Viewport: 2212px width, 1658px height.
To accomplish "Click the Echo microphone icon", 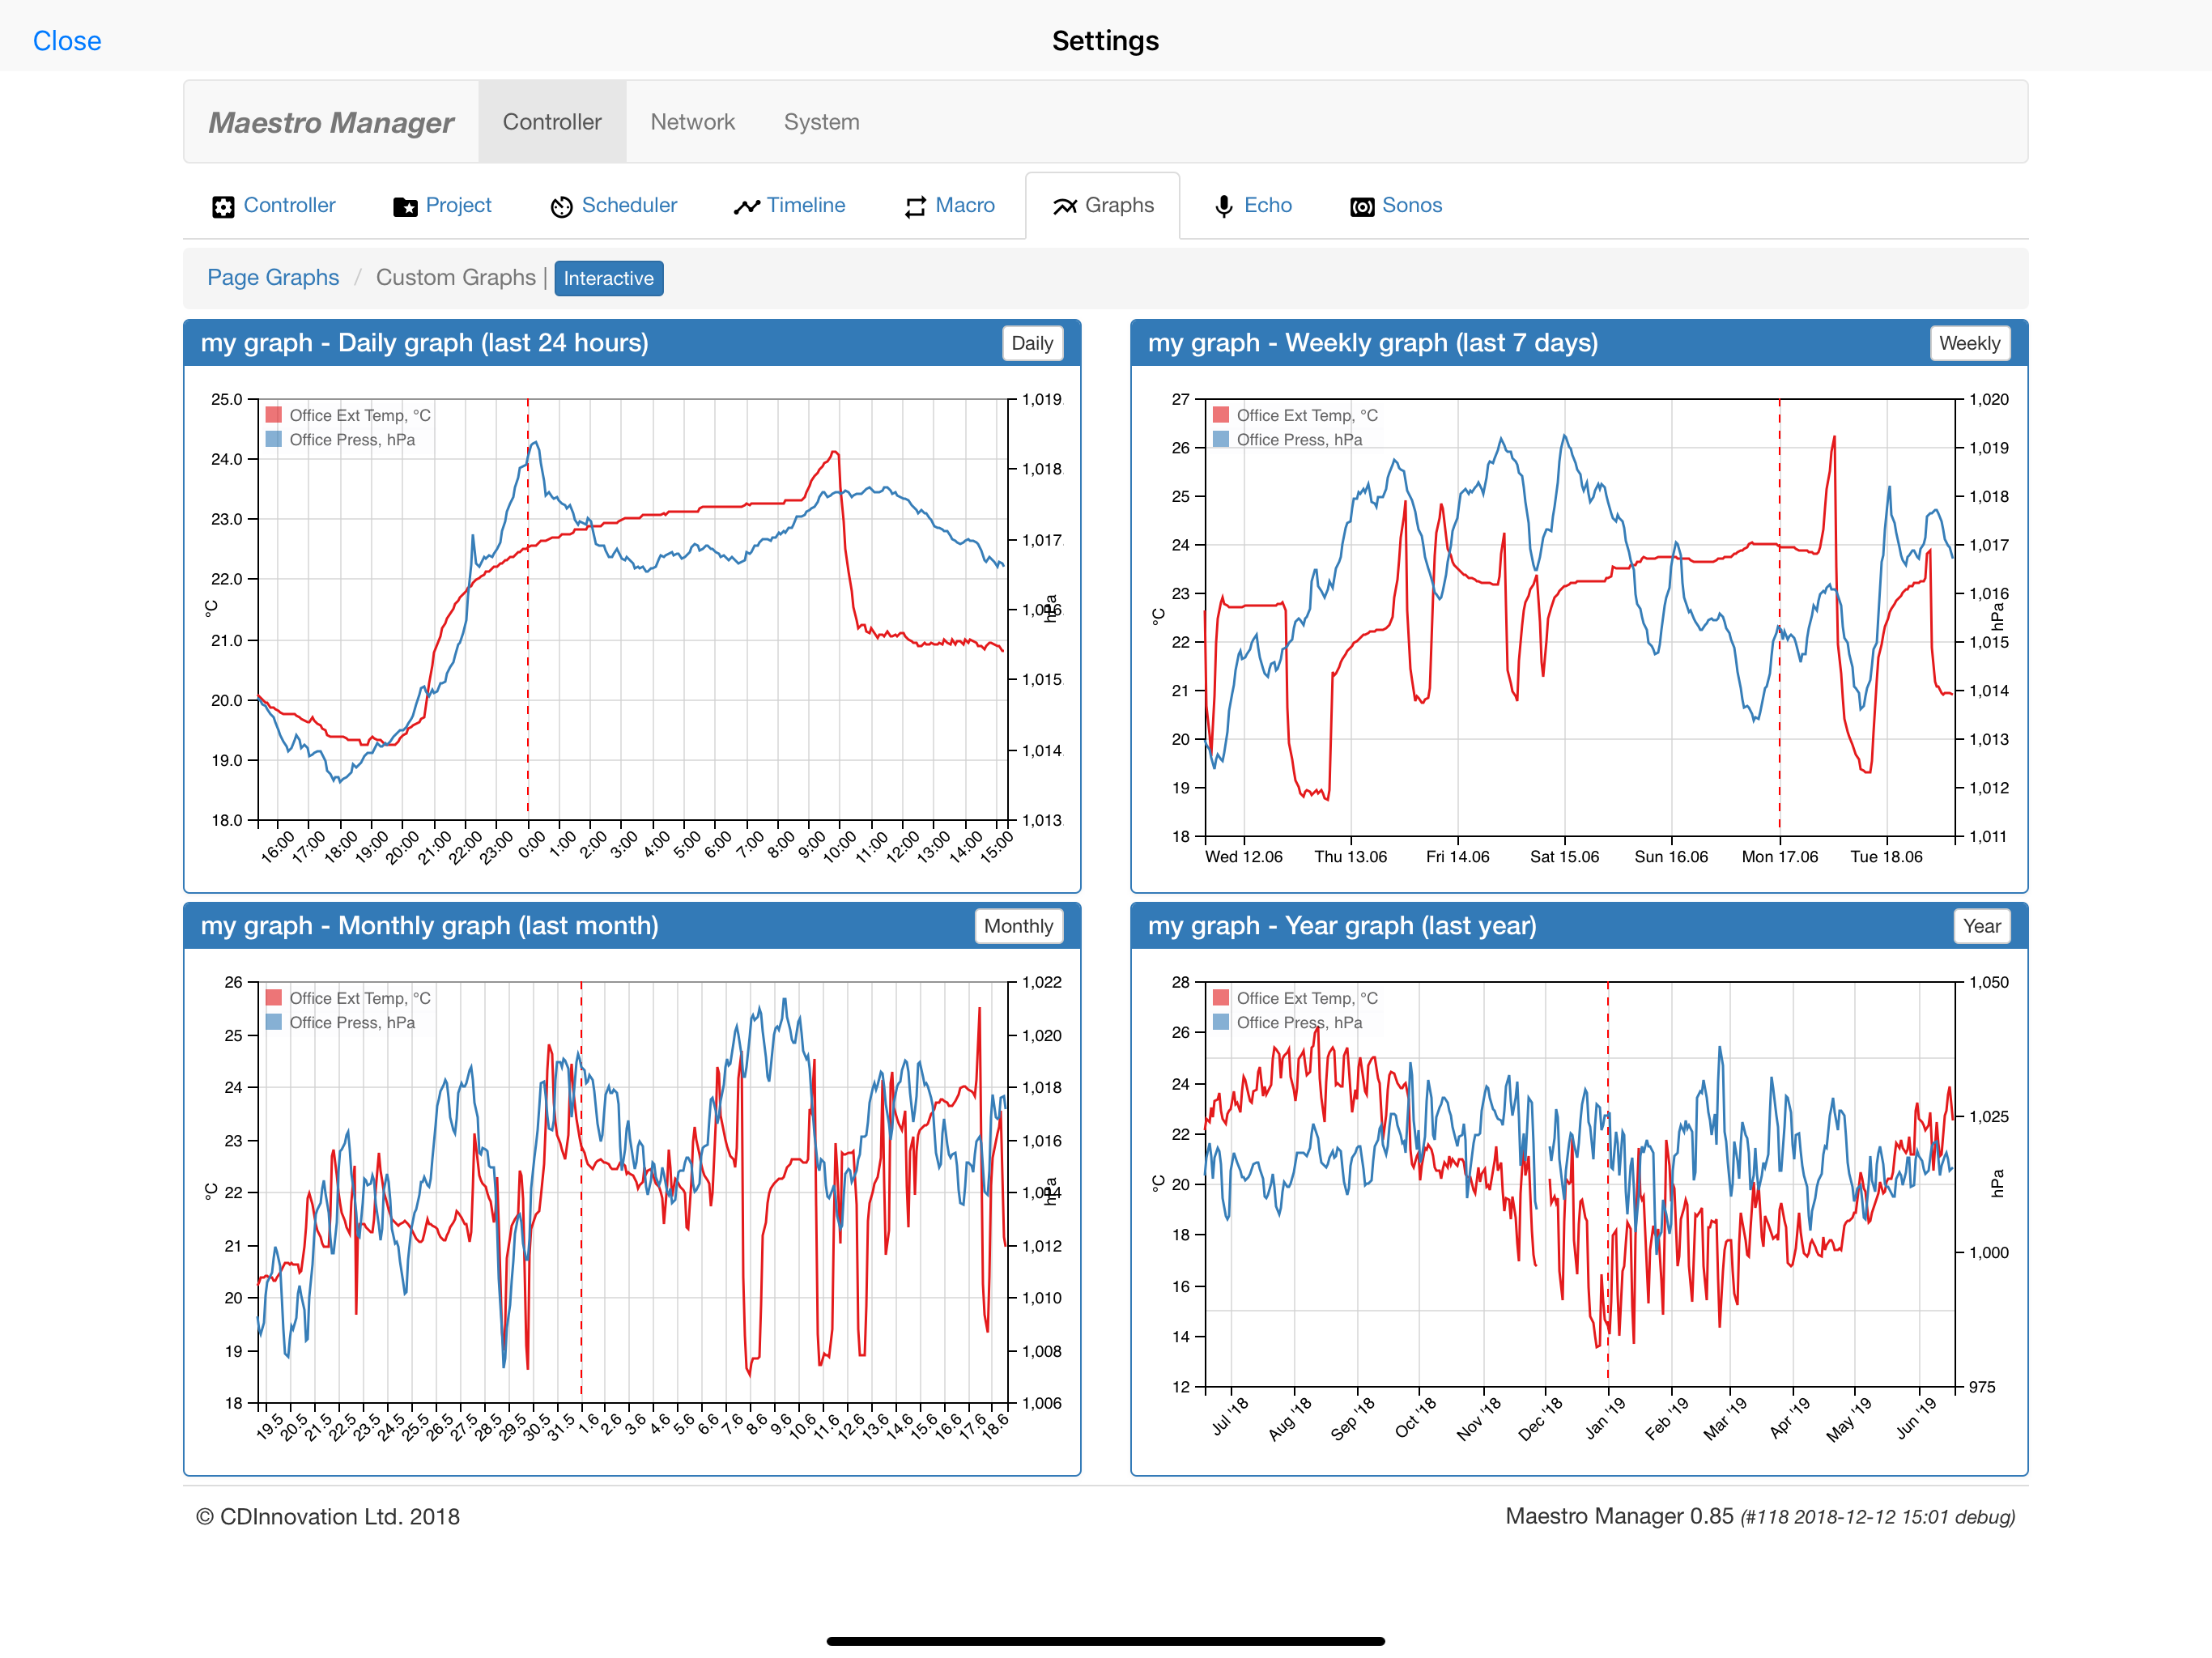I will (x=1223, y=206).
